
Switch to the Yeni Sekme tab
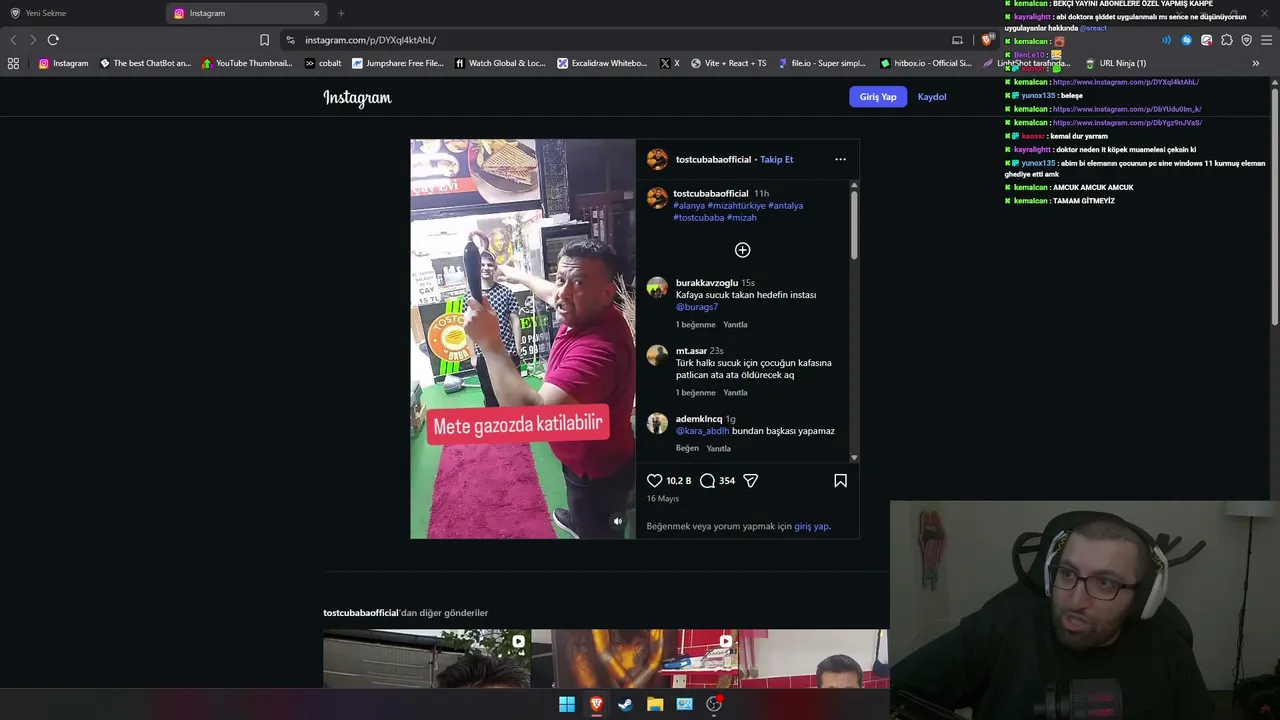coord(84,13)
